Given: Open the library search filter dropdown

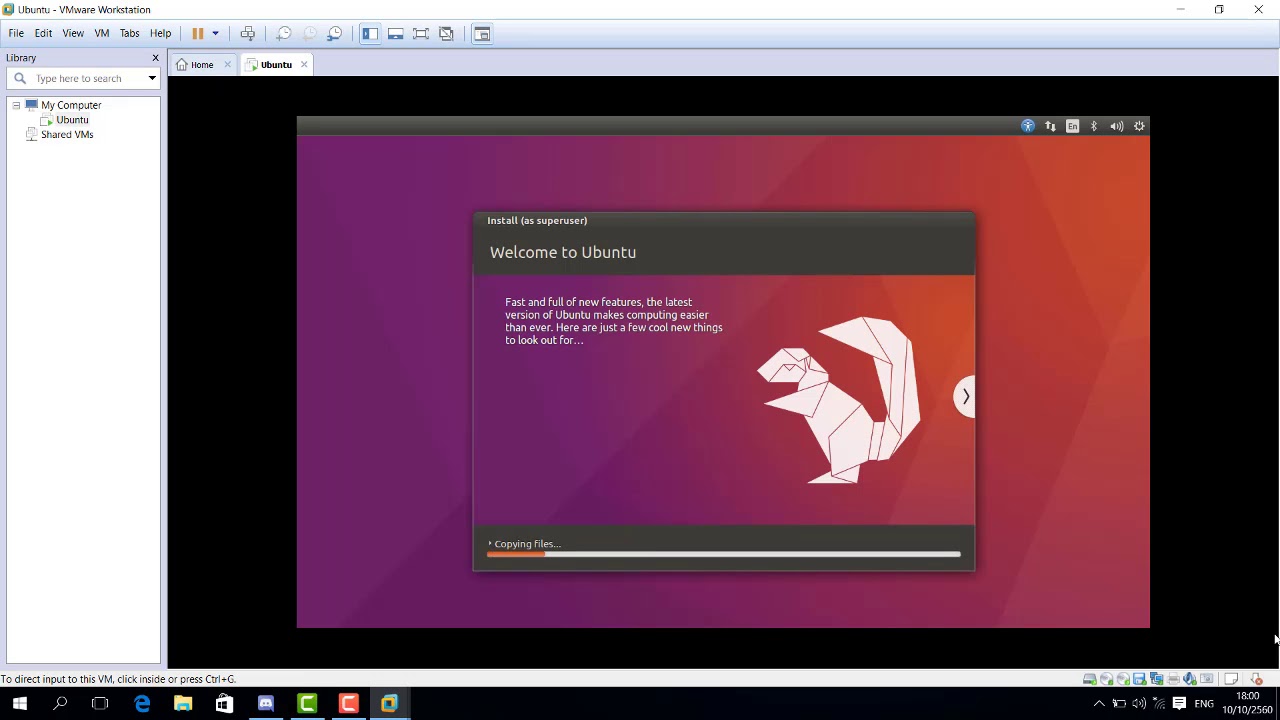Looking at the screenshot, I should pos(152,78).
